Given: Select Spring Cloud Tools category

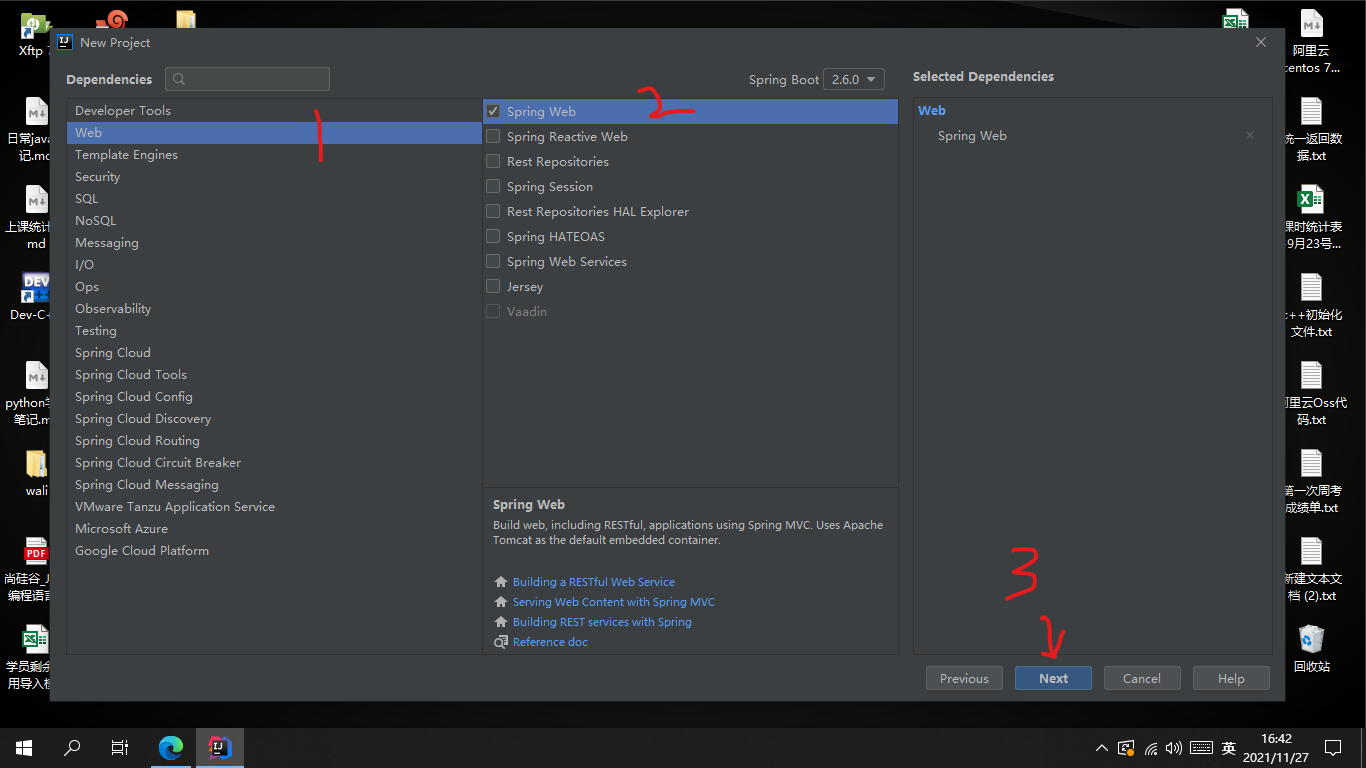Looking at the screenshot, I should pyautogui.click(x=274, y=374).
